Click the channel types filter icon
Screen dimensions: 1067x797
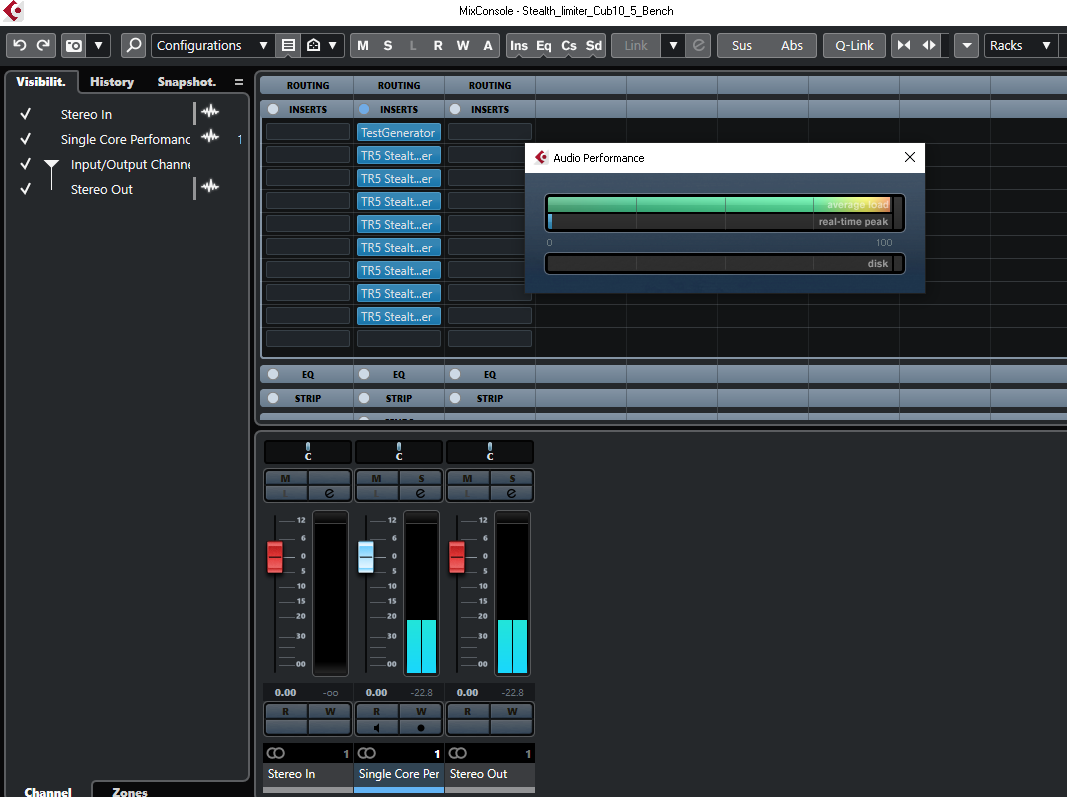pos(314,46)
